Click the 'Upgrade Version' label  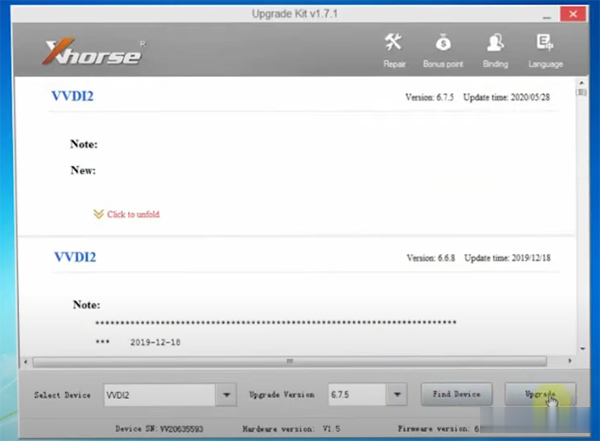click(282, 394)
